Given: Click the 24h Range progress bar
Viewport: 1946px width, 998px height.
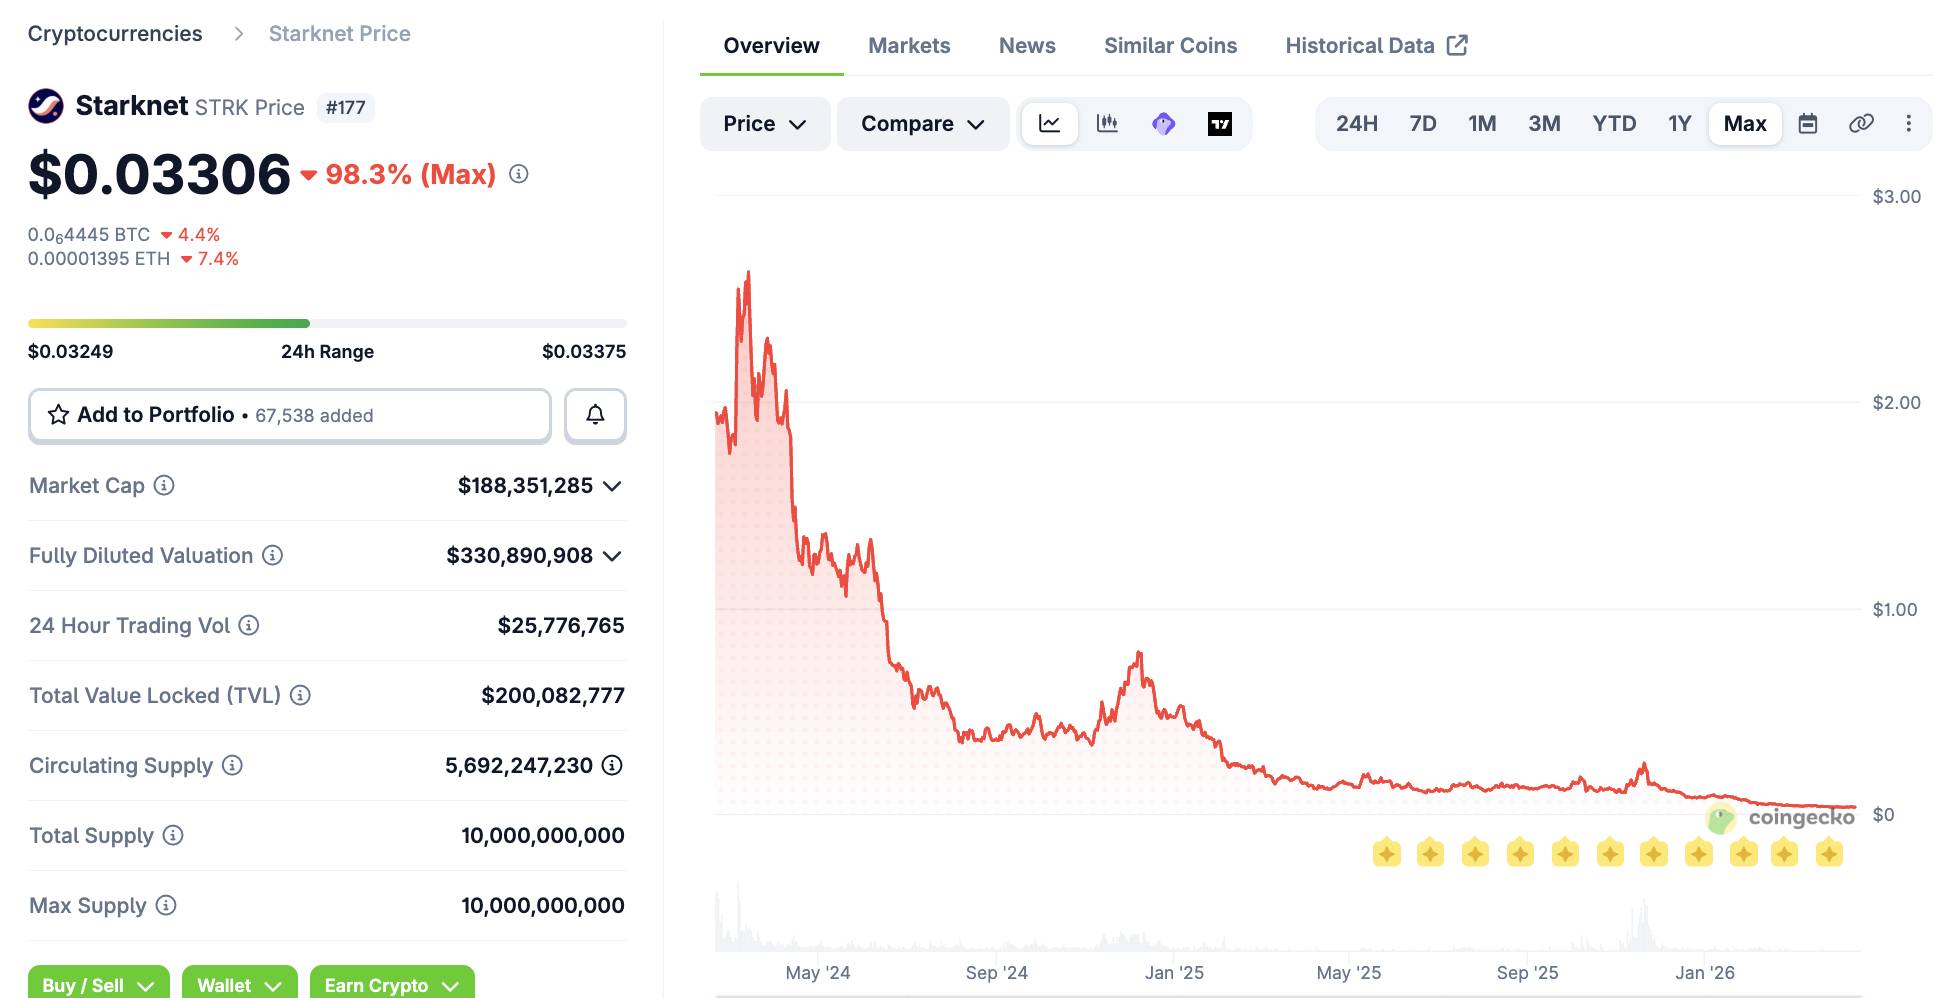Looking at the screenshot, I should 327,324.
